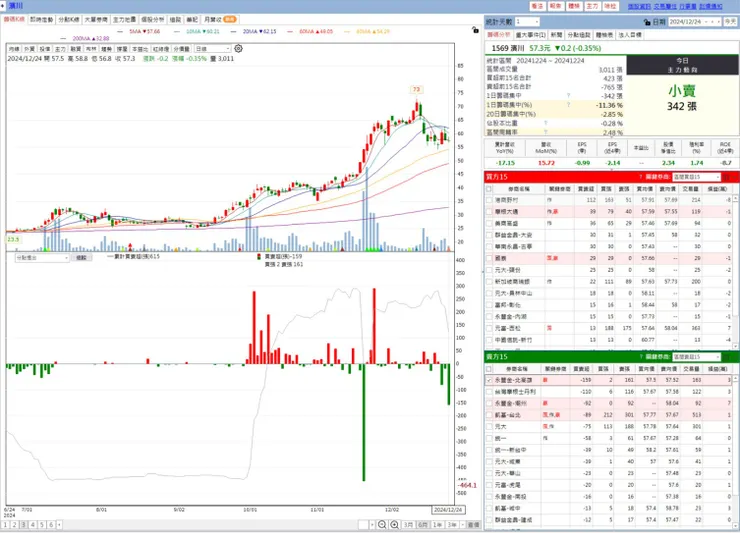Click the 200MA moving average legend
The height and width of the screenshot is (533, 740).
[x=91, y=38]
